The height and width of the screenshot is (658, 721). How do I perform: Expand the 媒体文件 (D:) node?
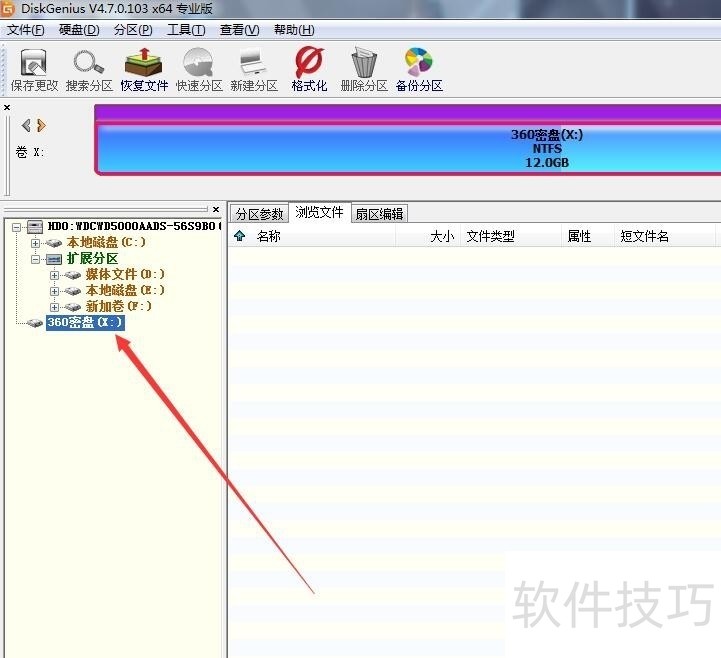[54, 275]
